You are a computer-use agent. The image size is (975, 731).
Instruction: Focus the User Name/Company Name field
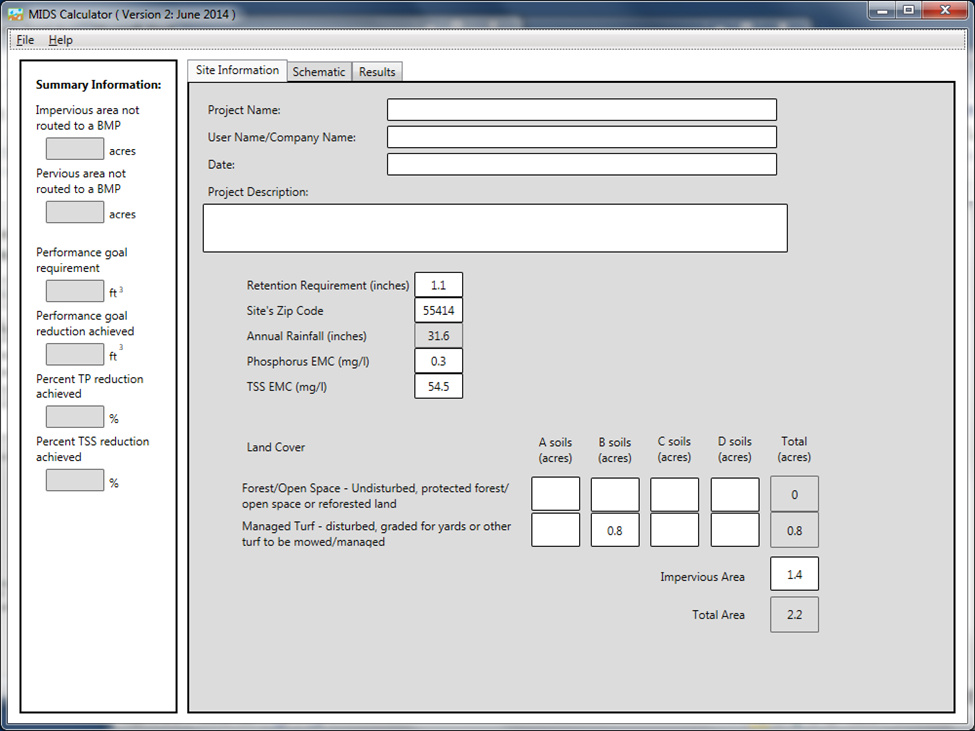click(581, 137)
